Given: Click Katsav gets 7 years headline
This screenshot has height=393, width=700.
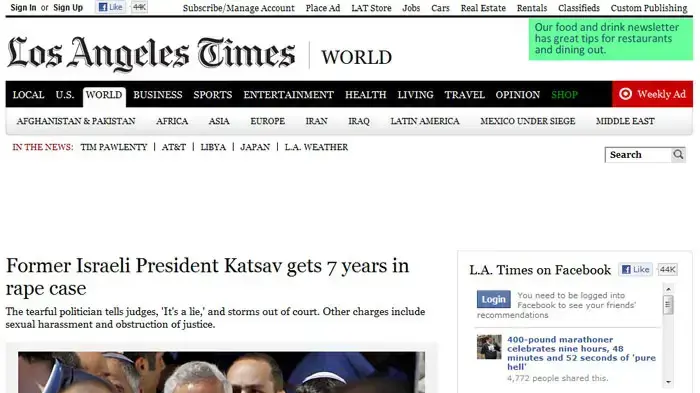Looking at the screenshot, I should pos(207,277).
